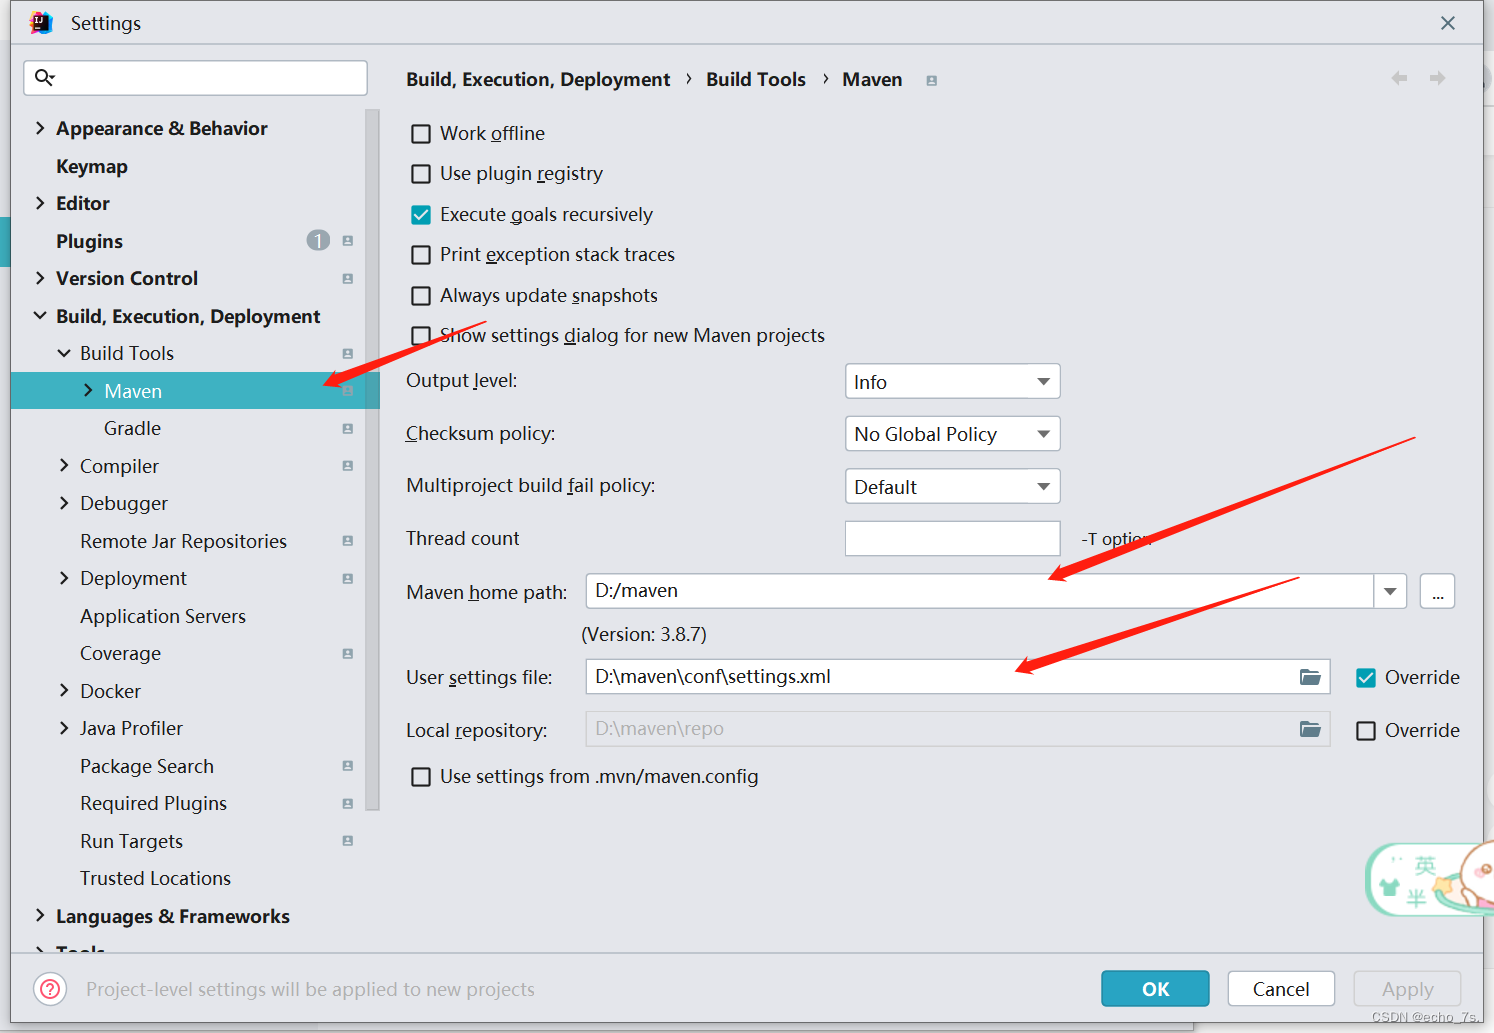
Task: Navigate forward with the right arrow icon
Action: tap(1437, 78)
